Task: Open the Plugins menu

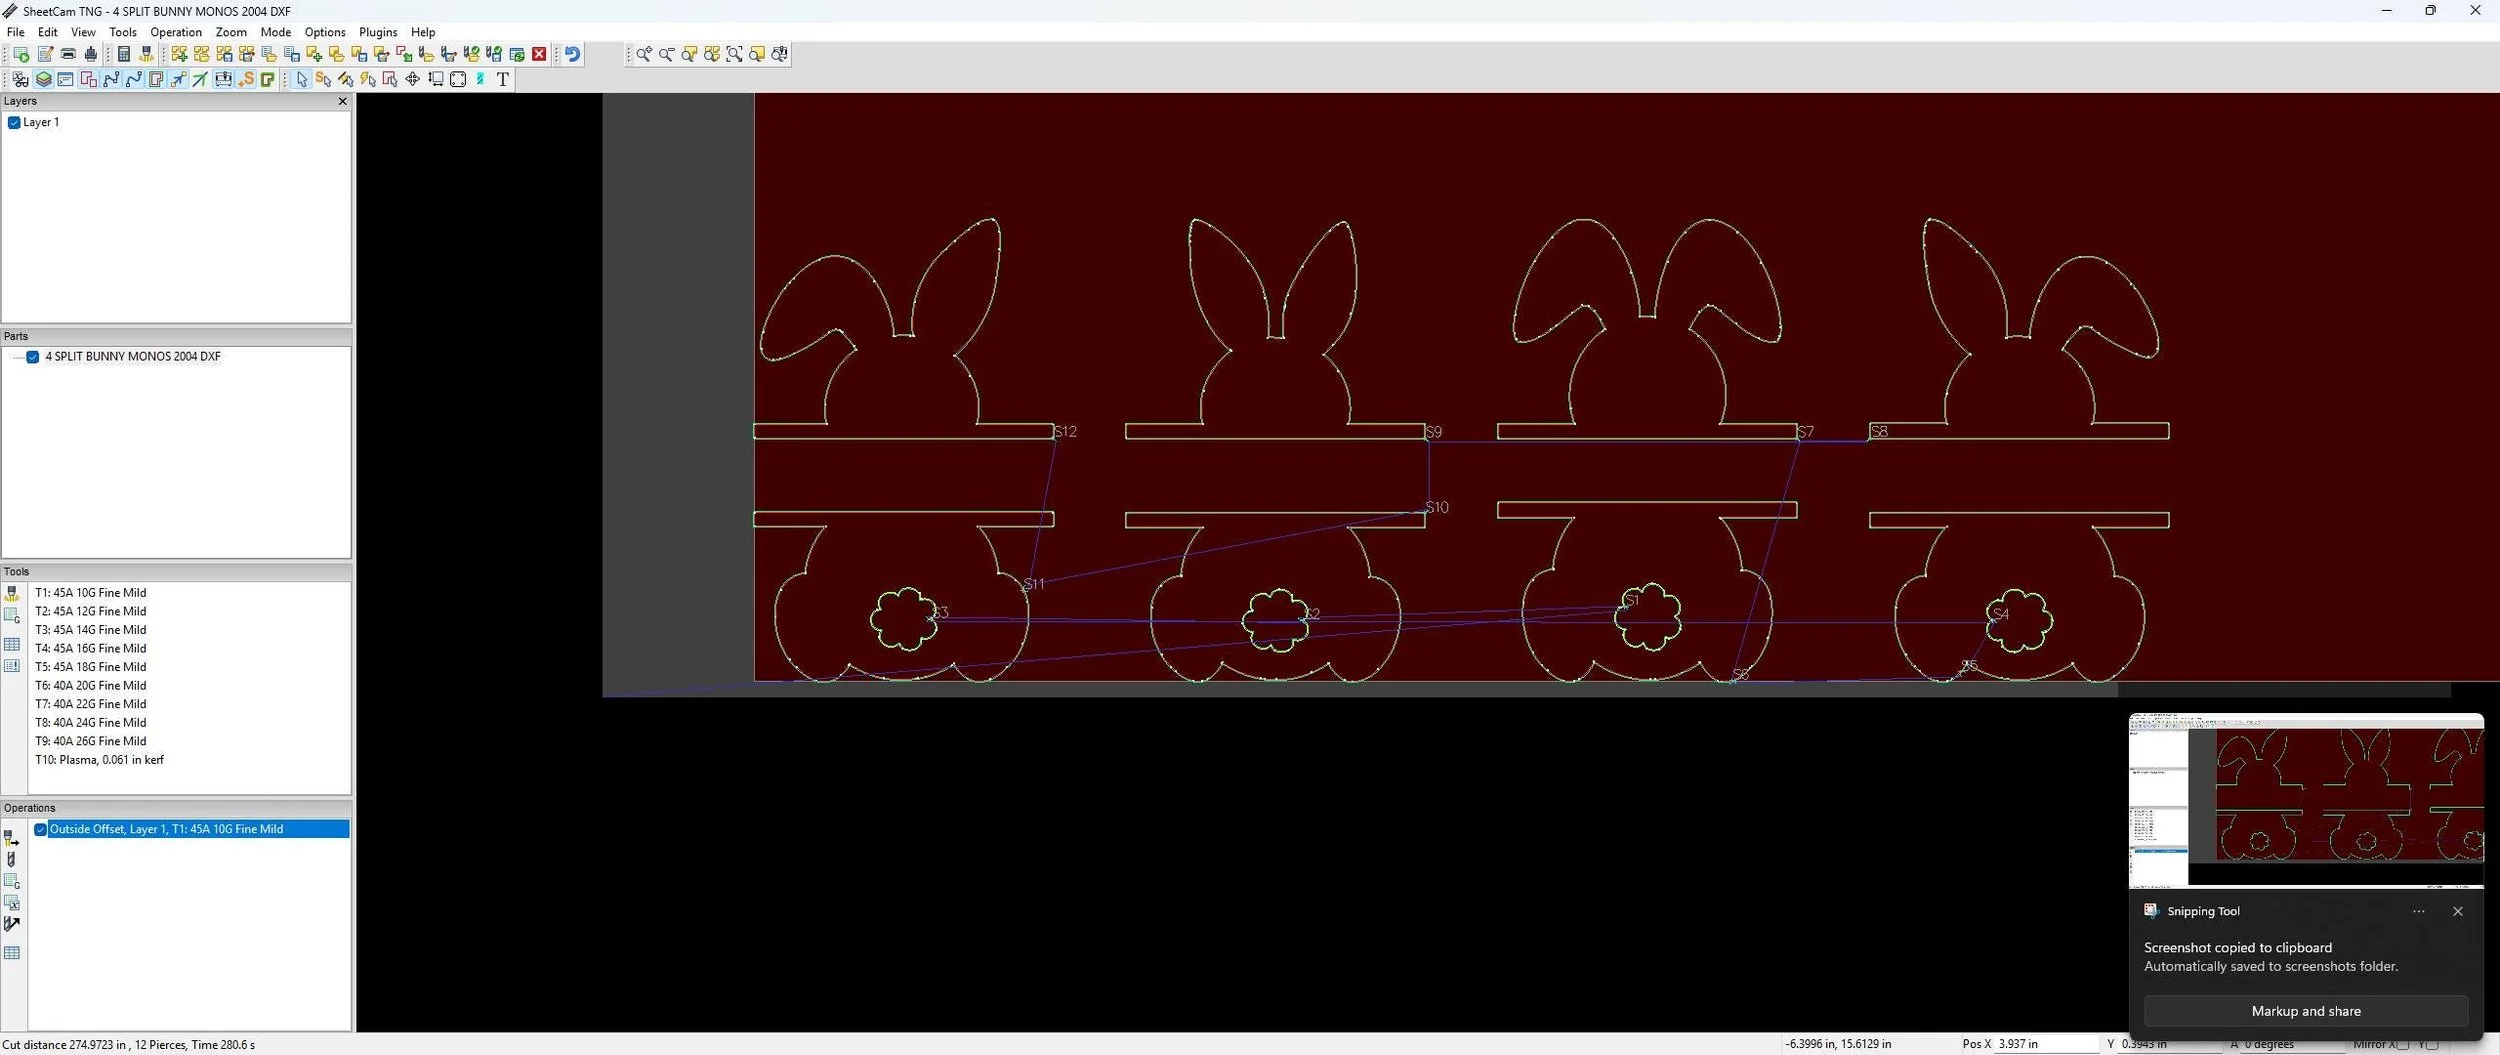Action: (378, 32)
